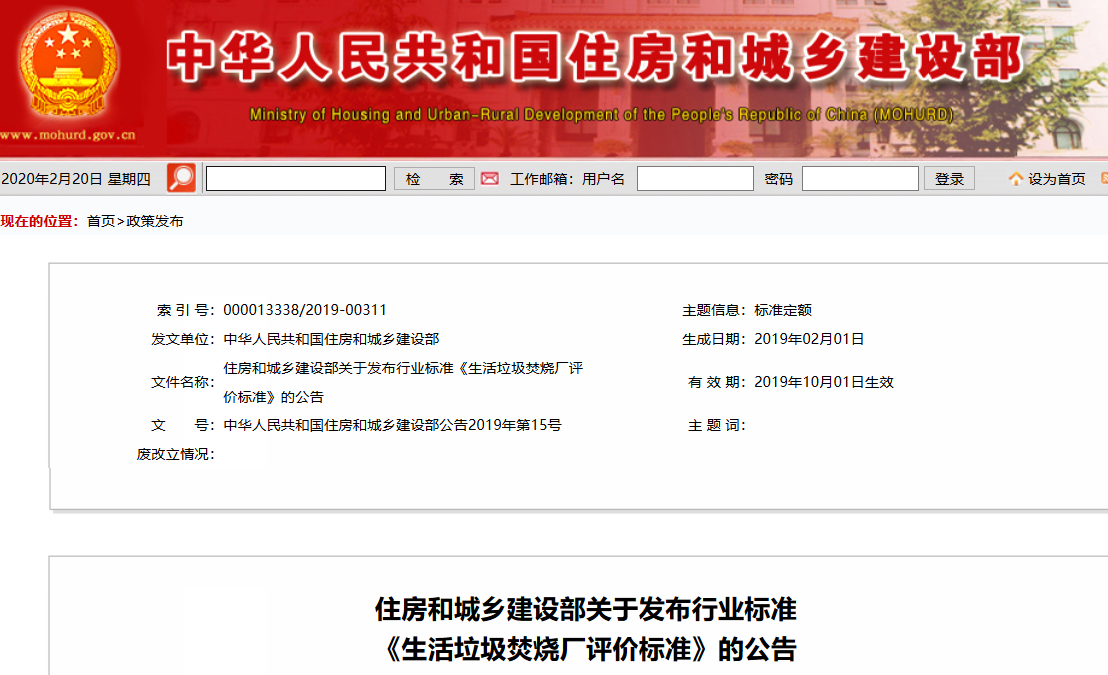Image resolution: width=1108 pixels, height=675 pixels.
Task: Click index number 000013338/2019-00311
Action: point(305,310)
